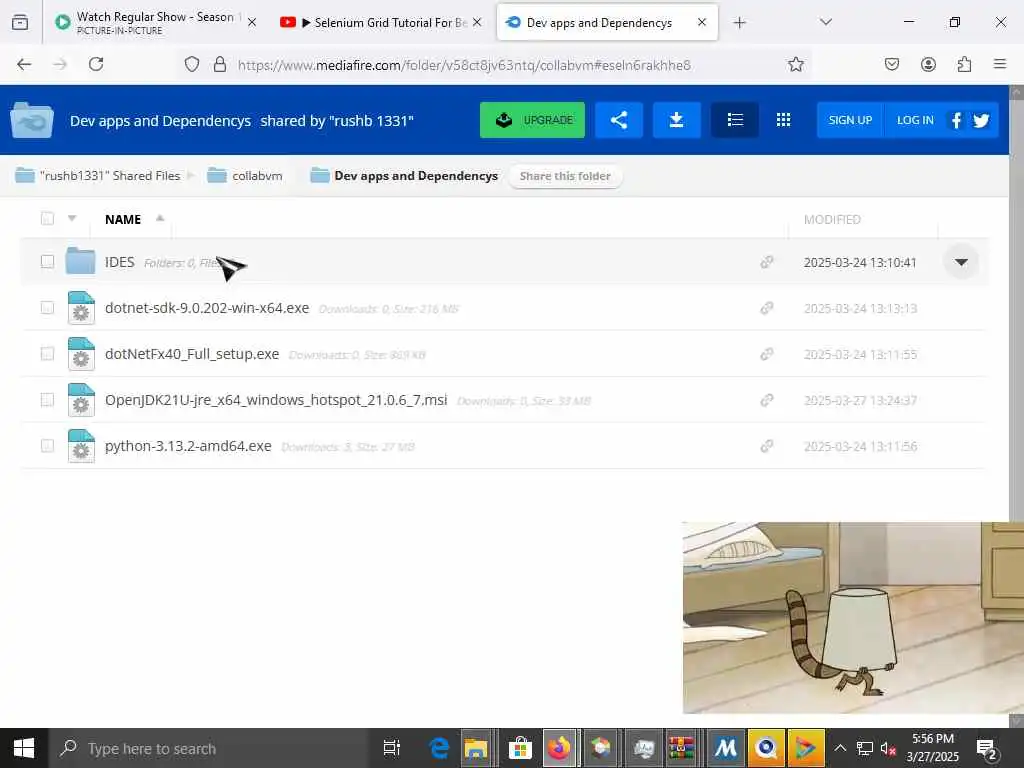The height and width of the screenshot is (768, 1024).
Task: Open list all tabs chevron
Action: click(825, 22)
